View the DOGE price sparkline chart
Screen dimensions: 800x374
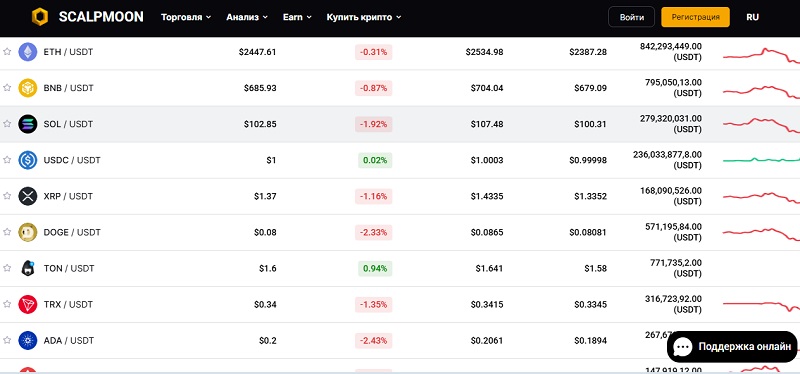(761, 234)
